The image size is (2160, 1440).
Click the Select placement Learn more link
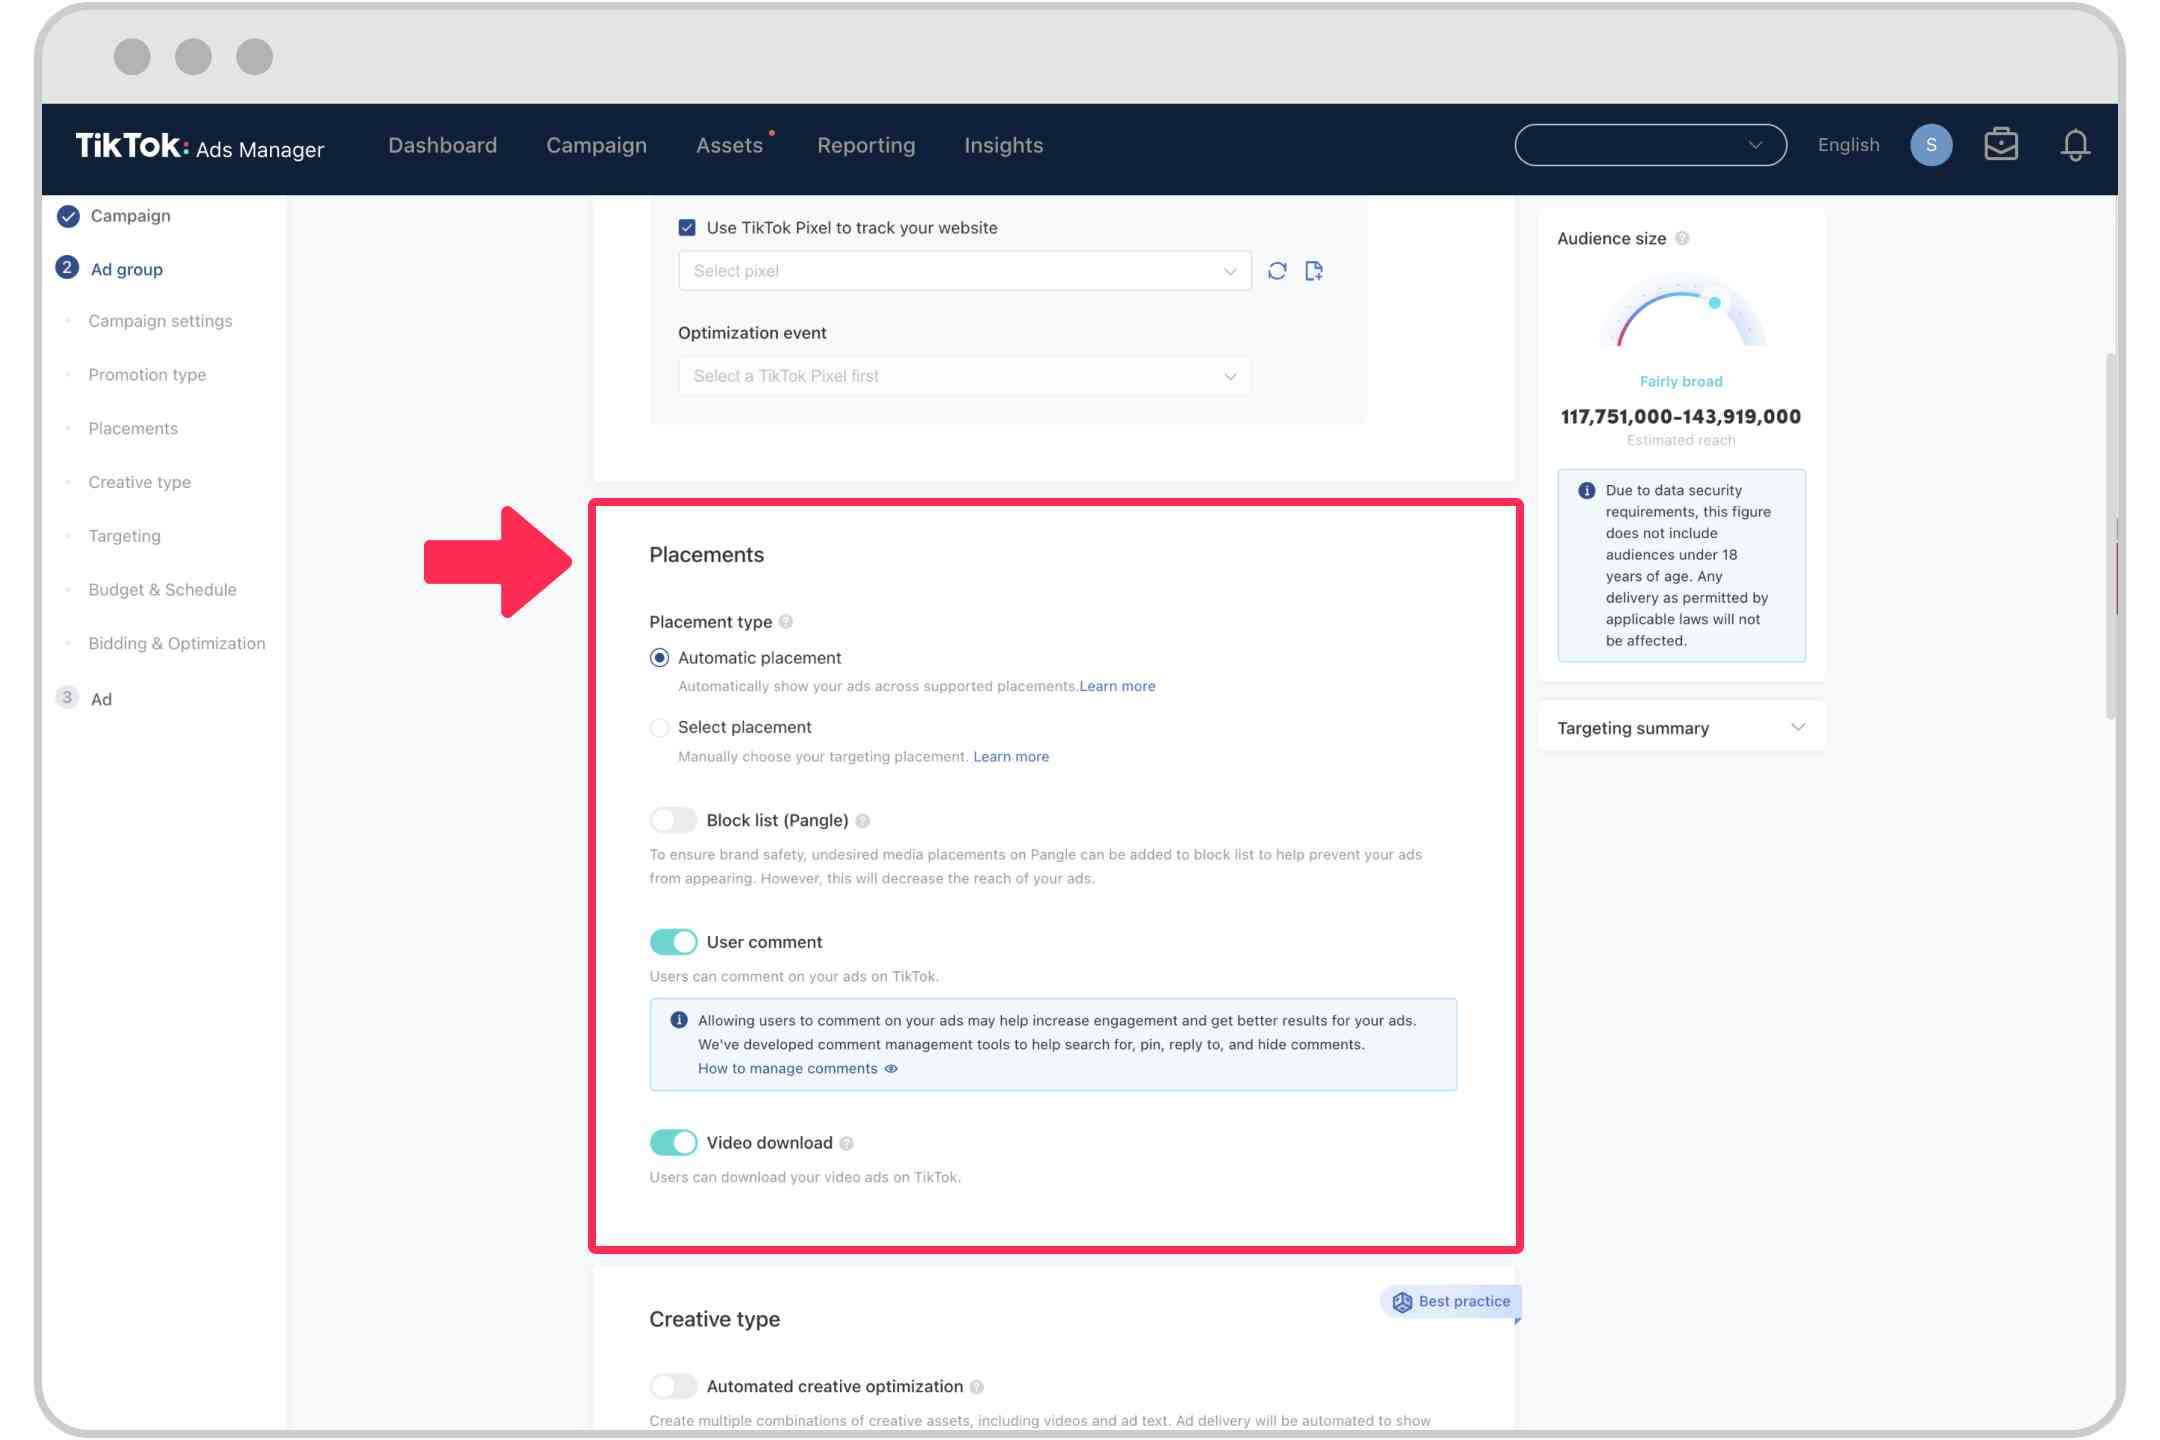point(1011,755)
